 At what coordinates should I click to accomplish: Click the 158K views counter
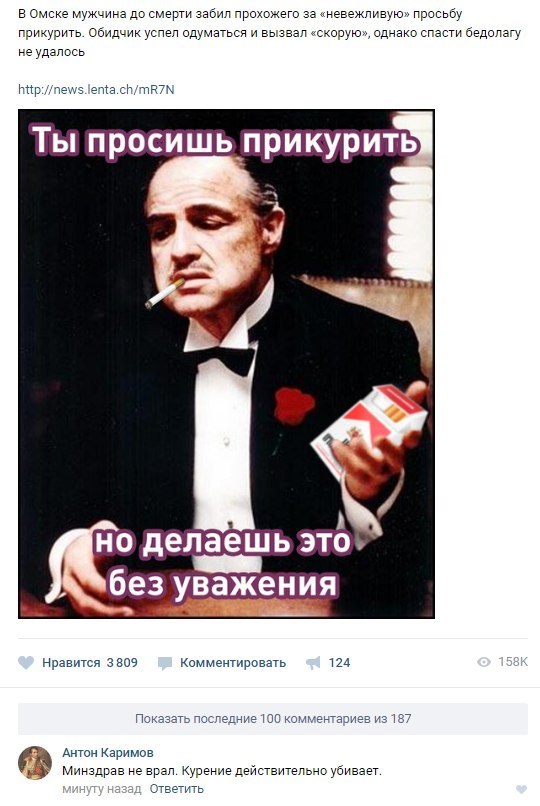513,662
